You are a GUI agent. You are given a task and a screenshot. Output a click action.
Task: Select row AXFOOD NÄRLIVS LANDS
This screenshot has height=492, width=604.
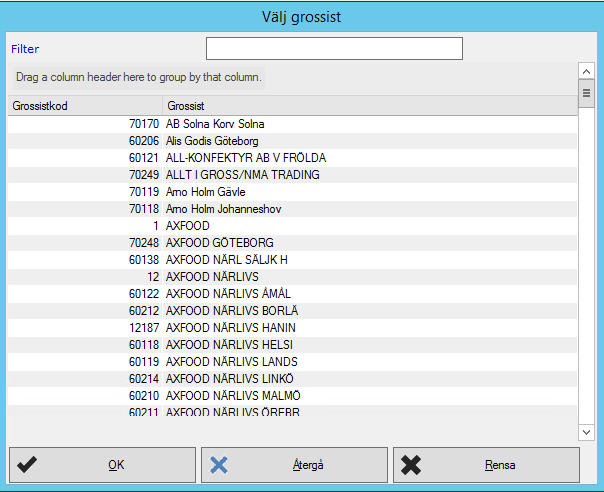[x=292, y=361]
